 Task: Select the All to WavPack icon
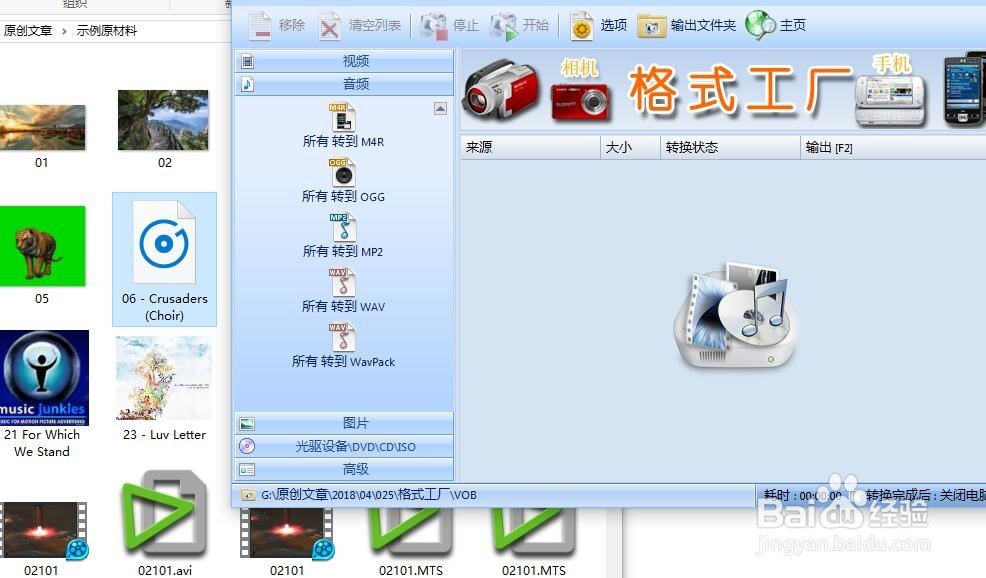tap(343, 338)
